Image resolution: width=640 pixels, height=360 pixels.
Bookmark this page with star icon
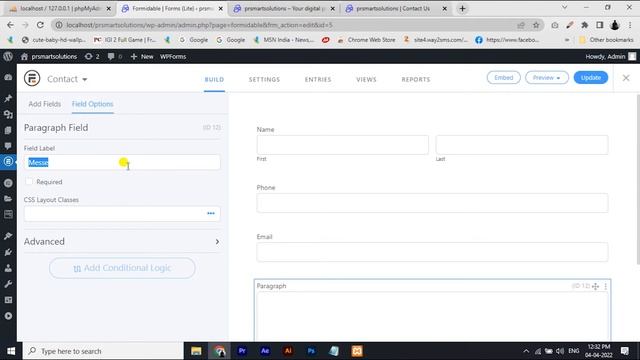tap(536, 25)
